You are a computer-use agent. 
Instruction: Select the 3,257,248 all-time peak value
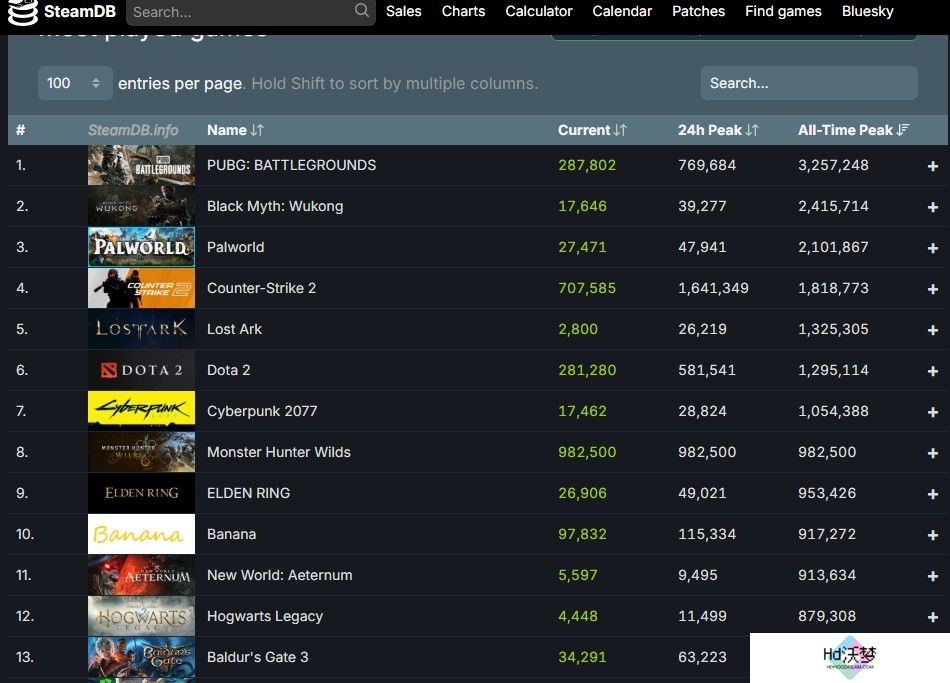pyautogui.click(x=833, y=165)
